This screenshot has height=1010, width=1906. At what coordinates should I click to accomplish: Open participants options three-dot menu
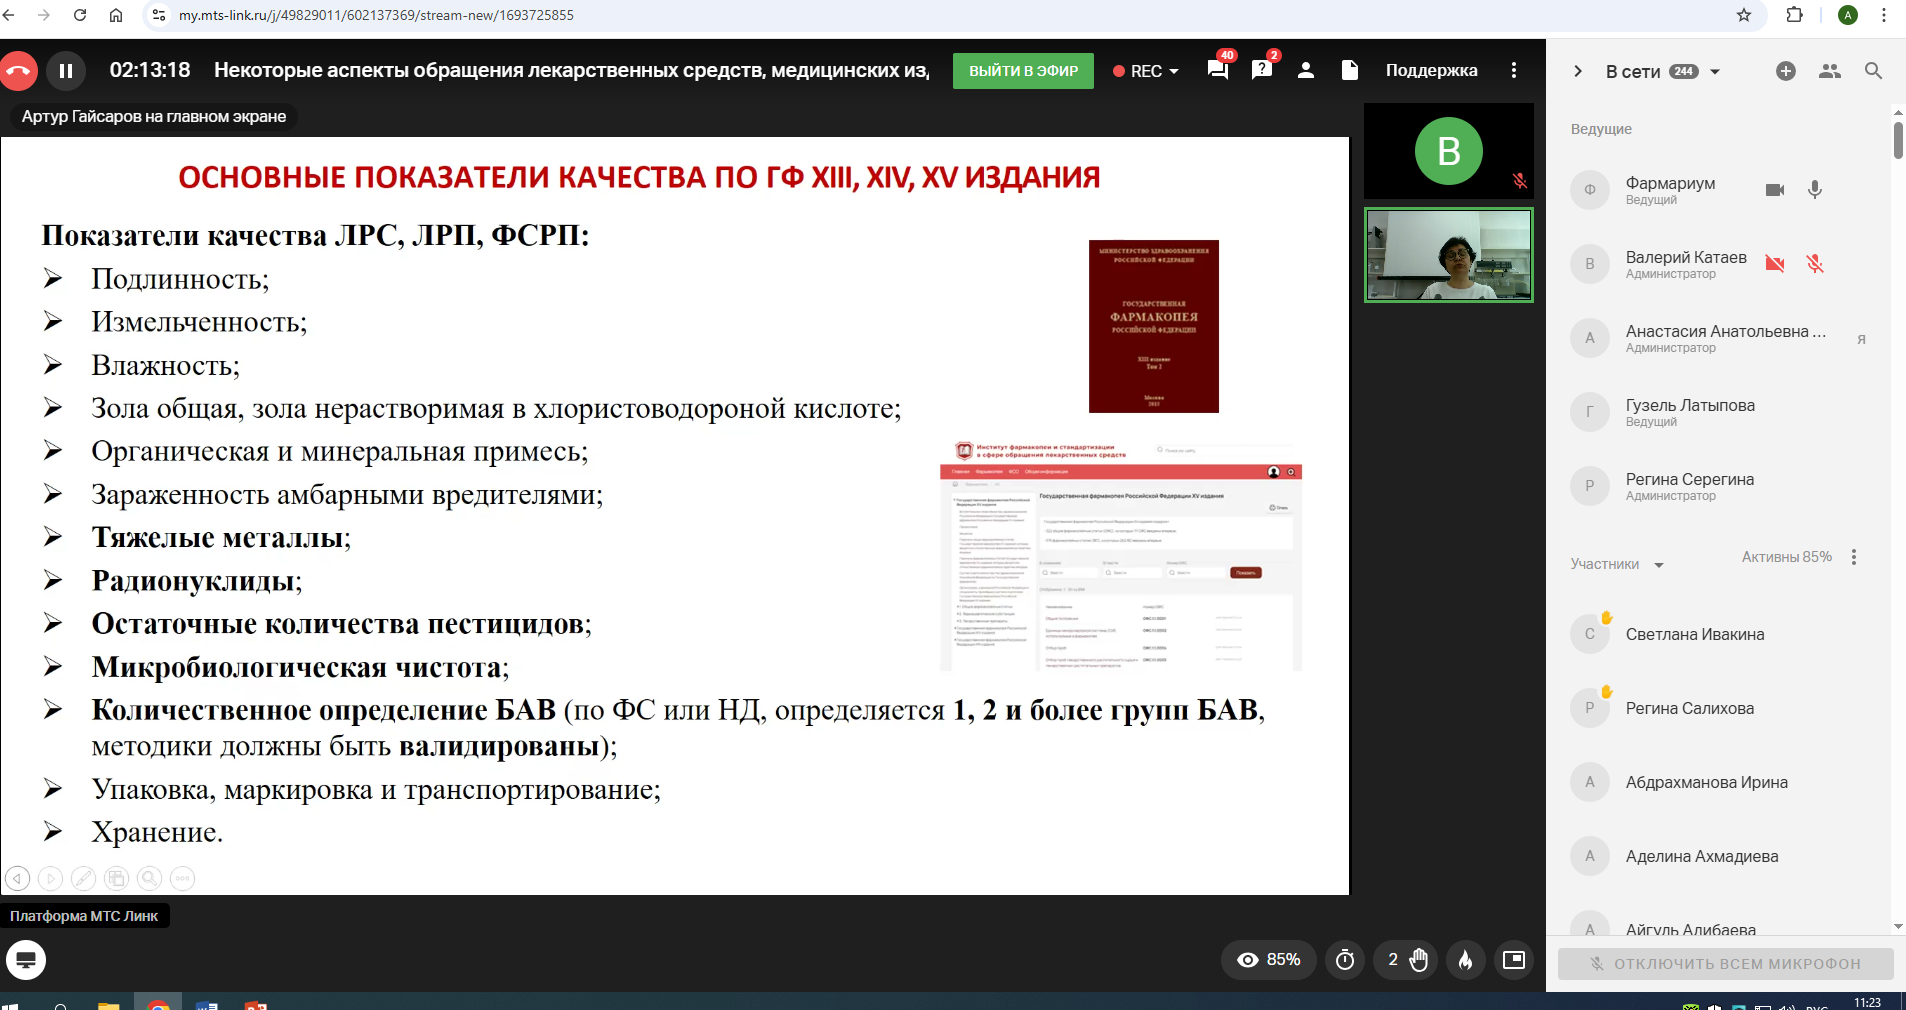[1854, 557]
